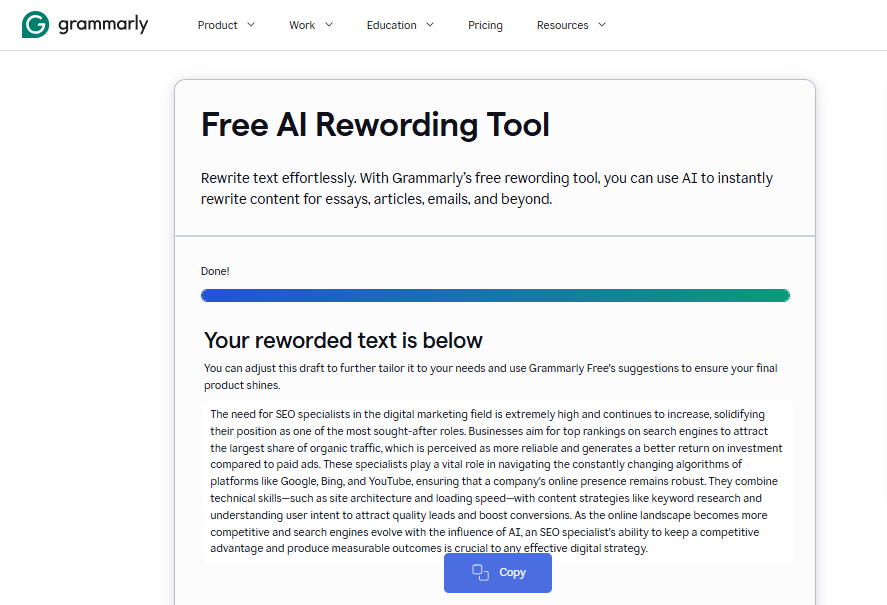Select the Pricing menu item
Image resolution: width=887 pixels, height=605 pixels.
(x=485, y=25)
